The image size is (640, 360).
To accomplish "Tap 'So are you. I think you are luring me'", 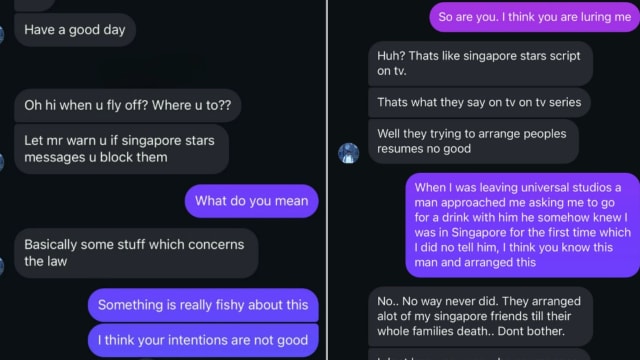I will pyautogui.click(x=534, y=17).
